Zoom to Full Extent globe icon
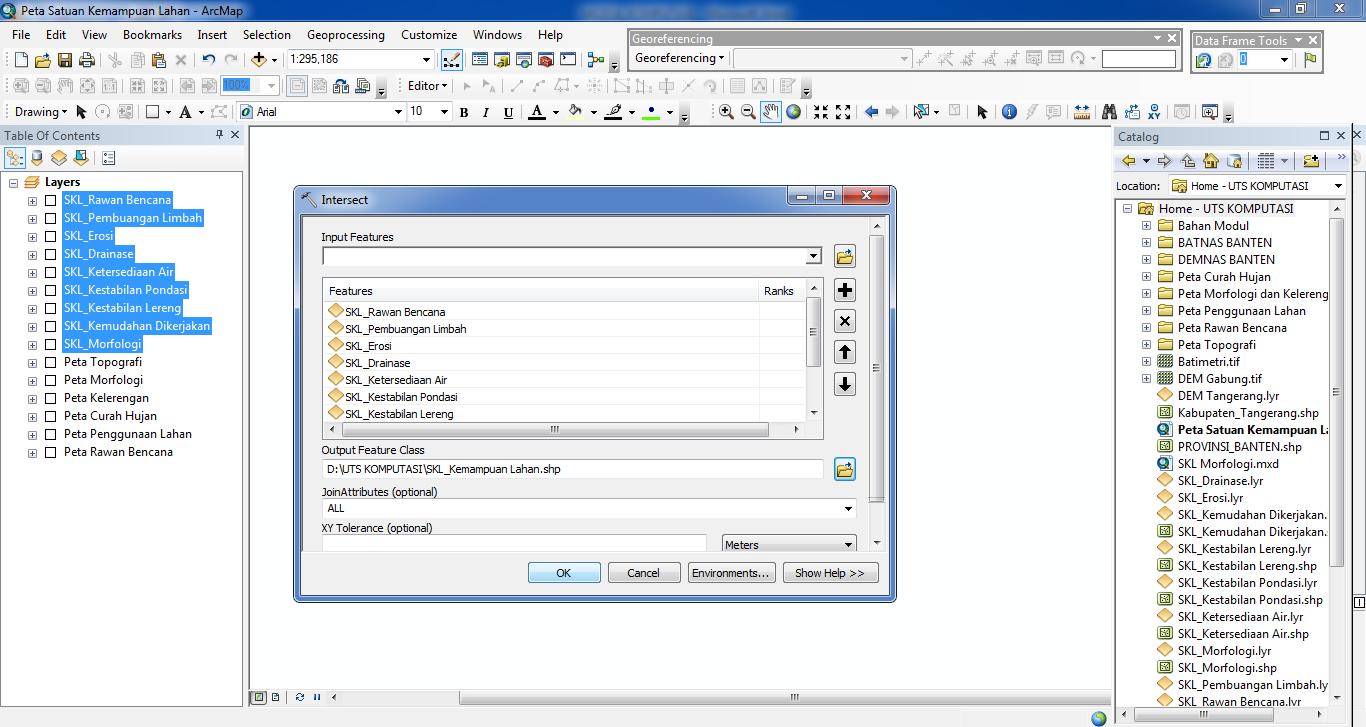Image resolution: width=1366 pixels, height=727 pixels. click(x=793, y=112)
